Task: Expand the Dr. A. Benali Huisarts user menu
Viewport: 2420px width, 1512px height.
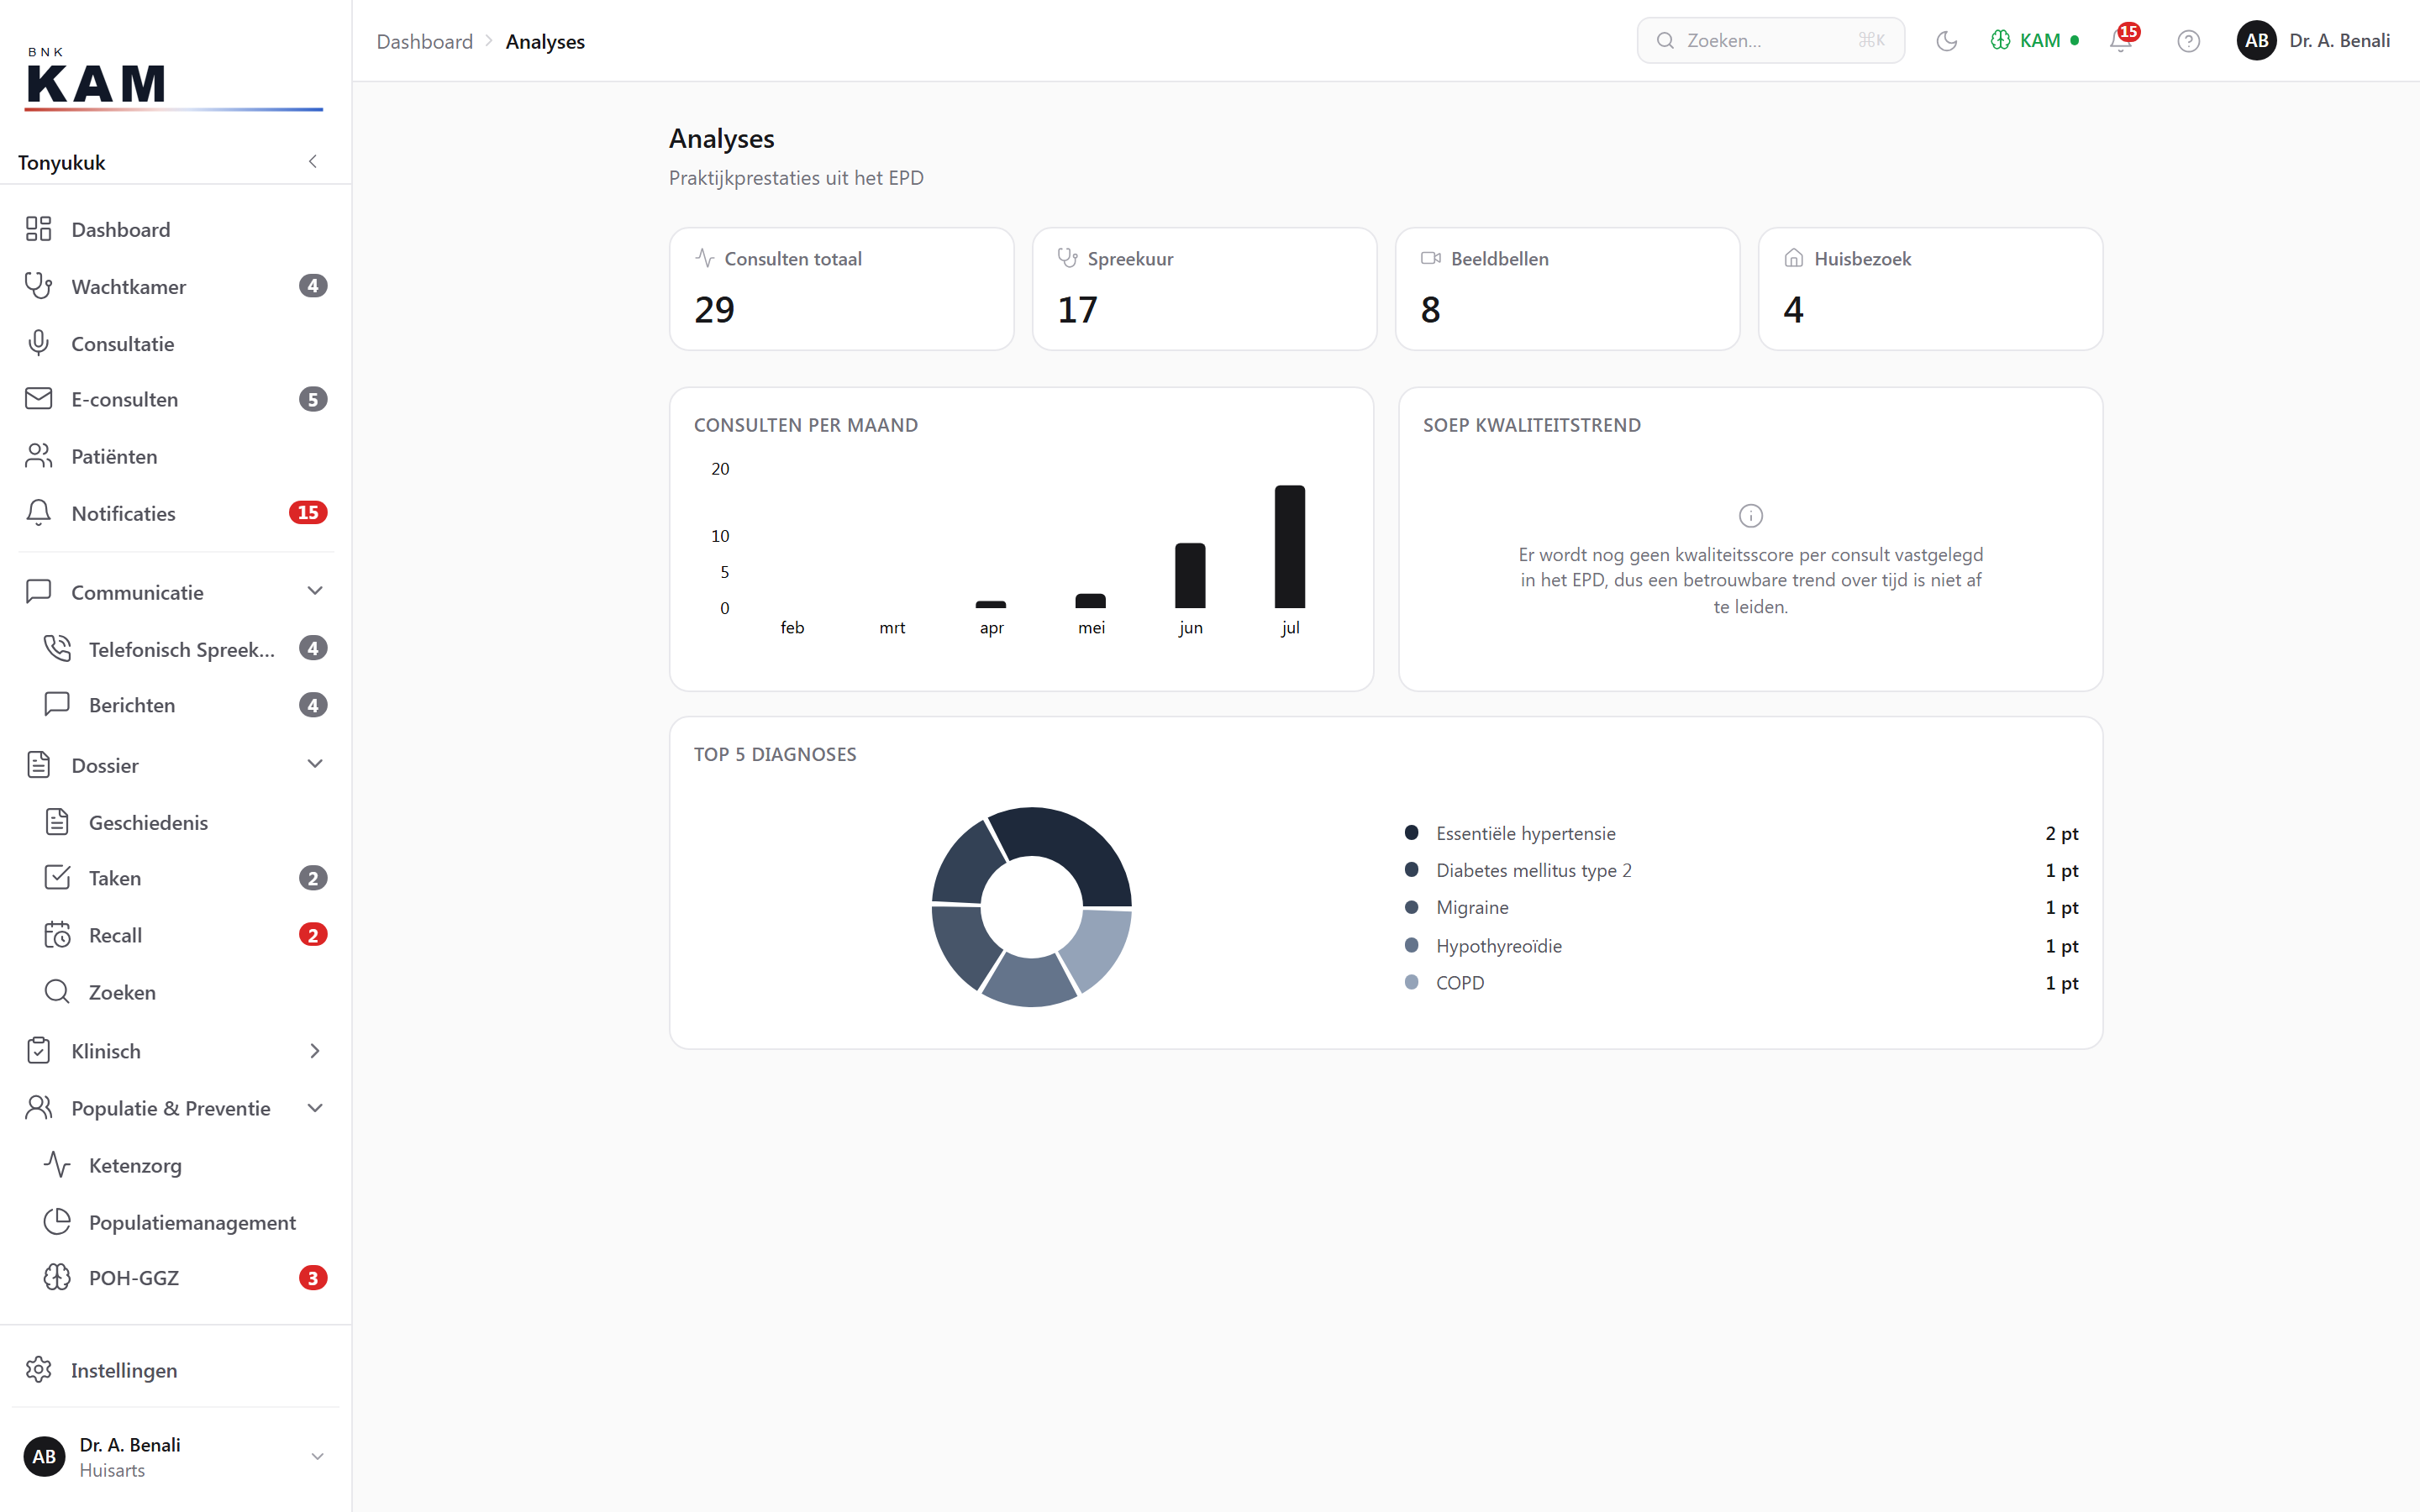Action: coord(176,1457)
